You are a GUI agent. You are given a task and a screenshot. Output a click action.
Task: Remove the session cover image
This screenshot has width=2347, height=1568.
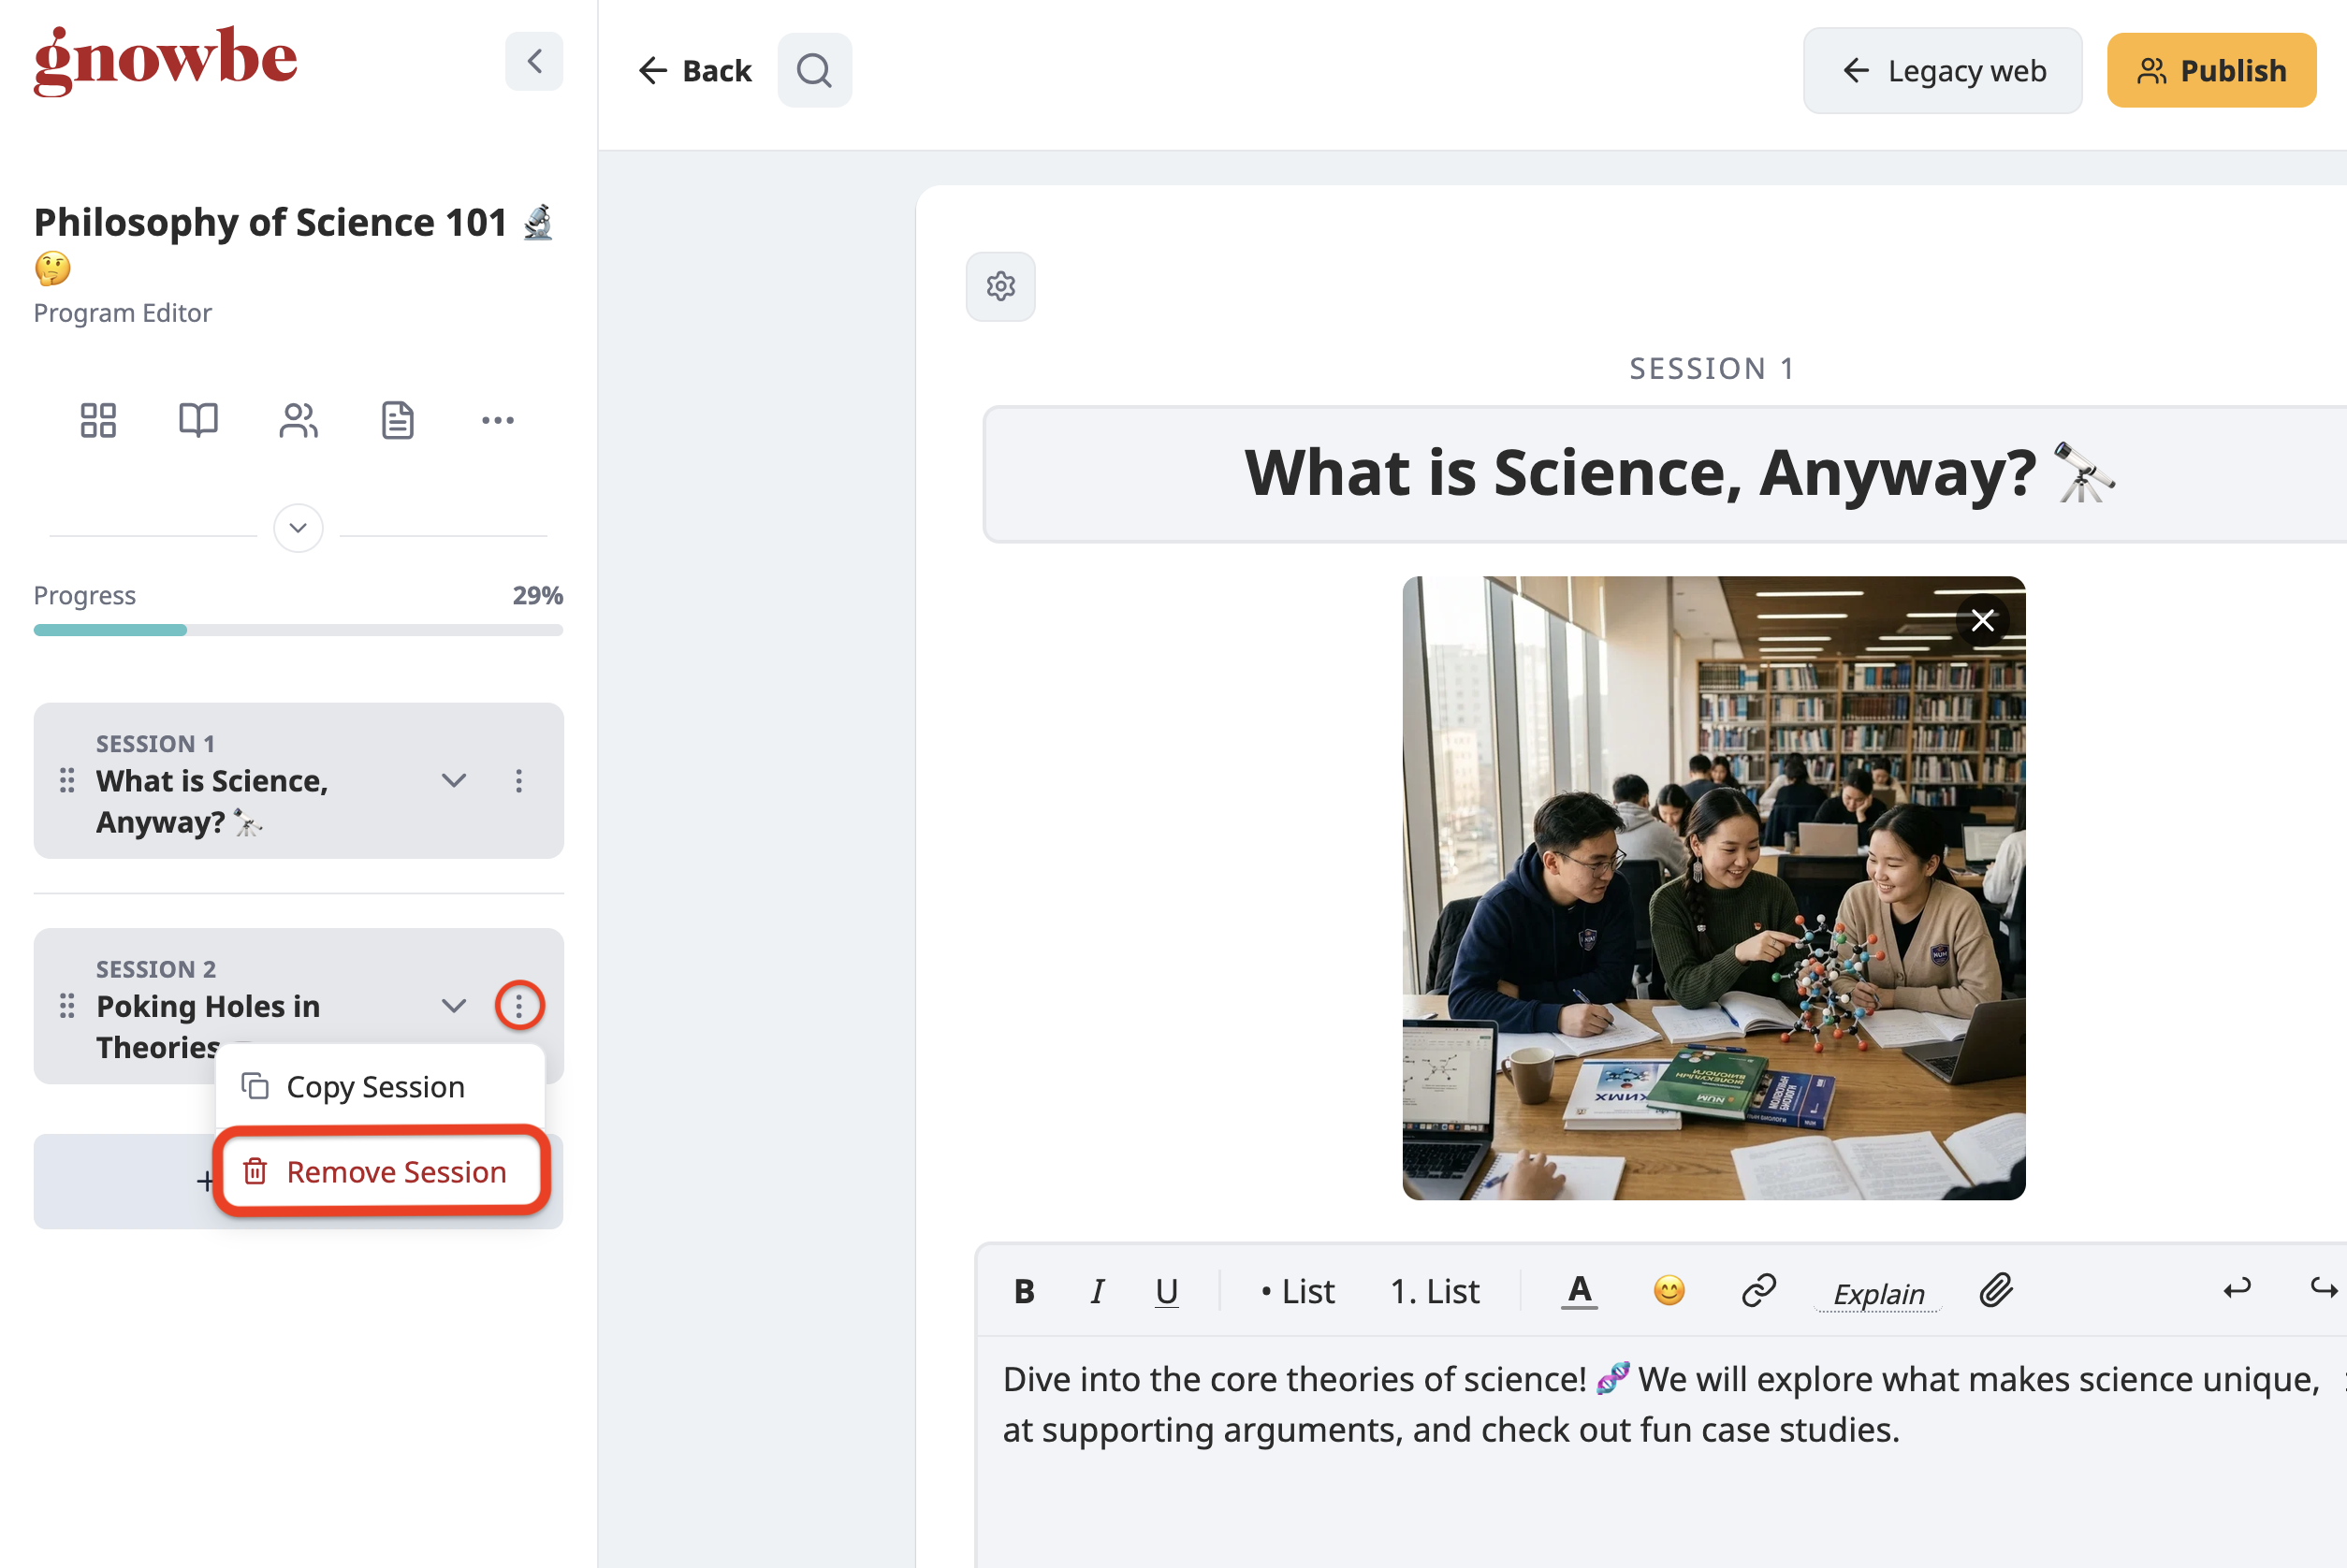tap(1982, 620)
